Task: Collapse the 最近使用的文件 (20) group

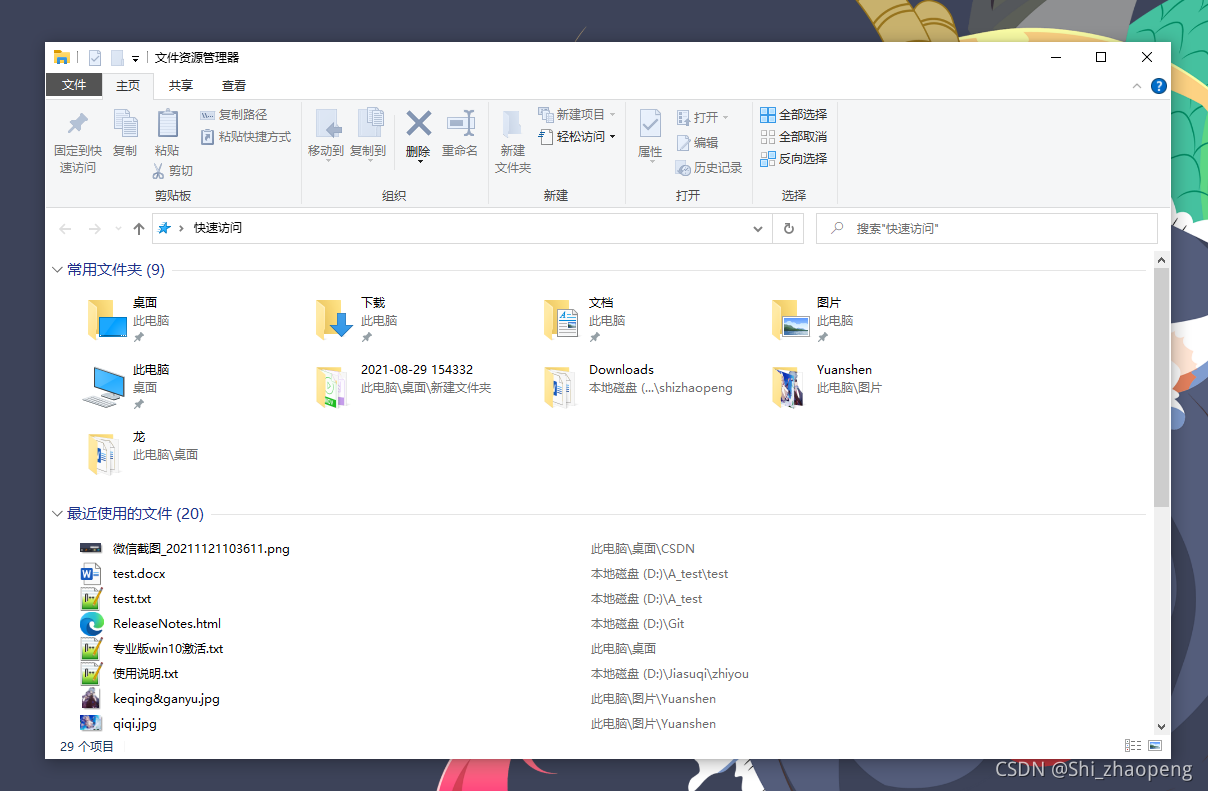Action: (x=56, y=514)
